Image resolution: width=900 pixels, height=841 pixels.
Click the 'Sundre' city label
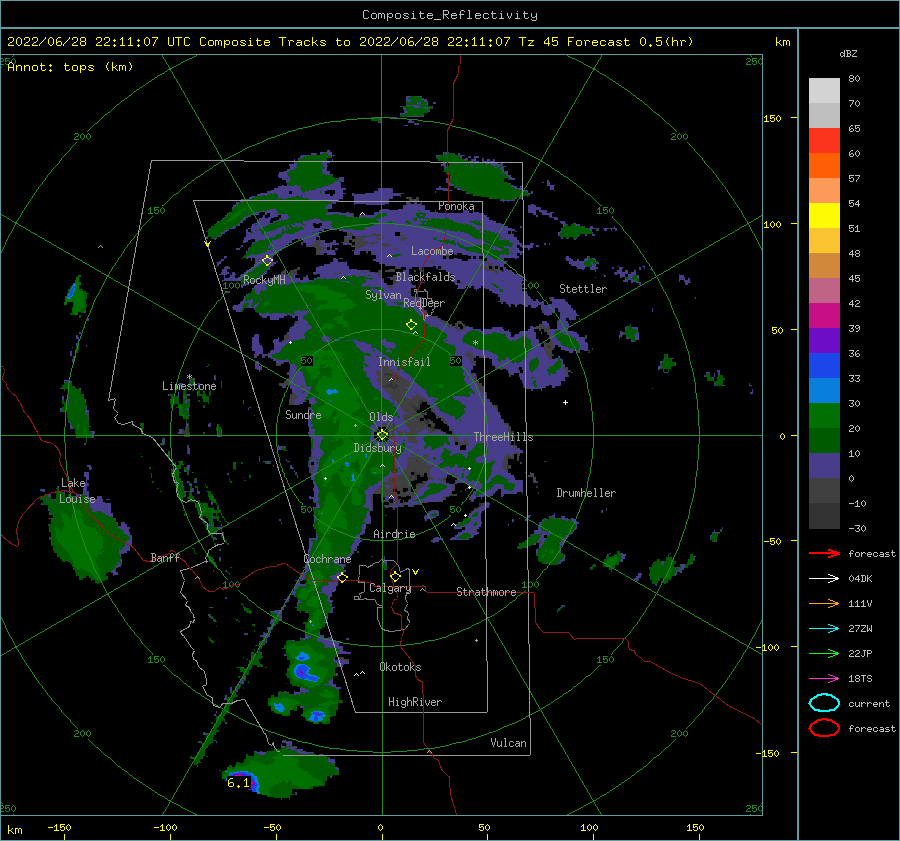[x=303, y=414]
